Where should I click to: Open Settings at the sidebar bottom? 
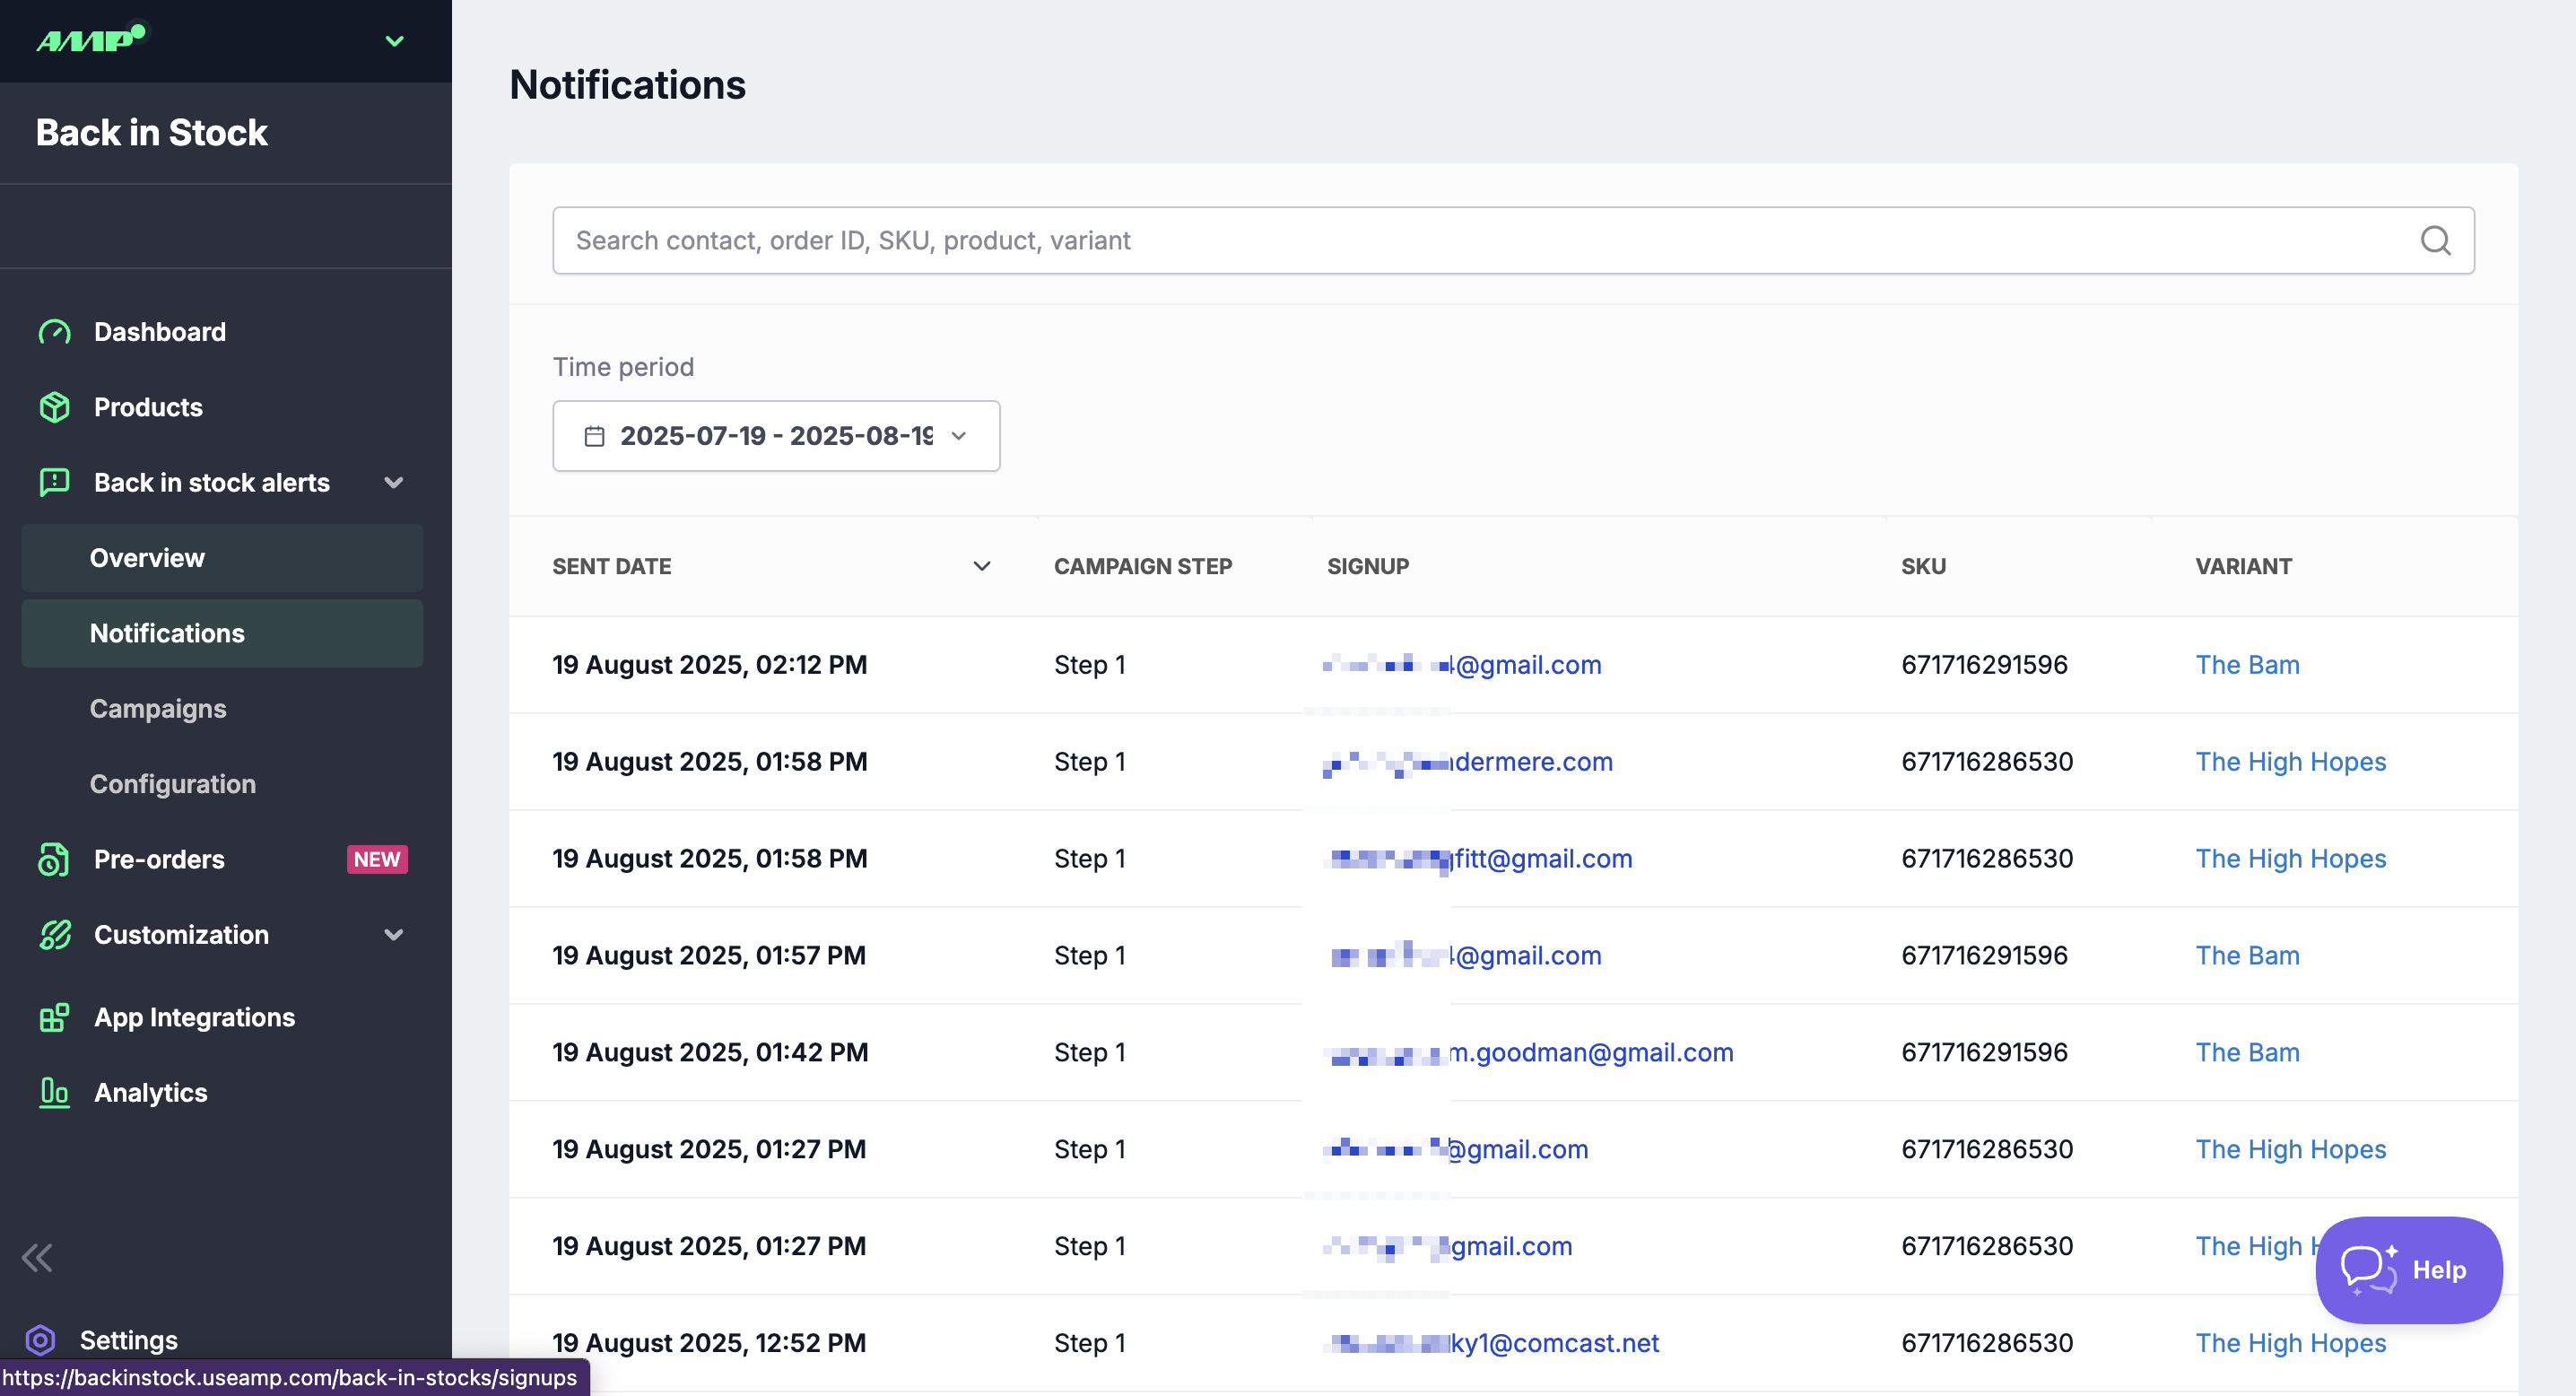pyautogui.click(x=128, y=1340)
